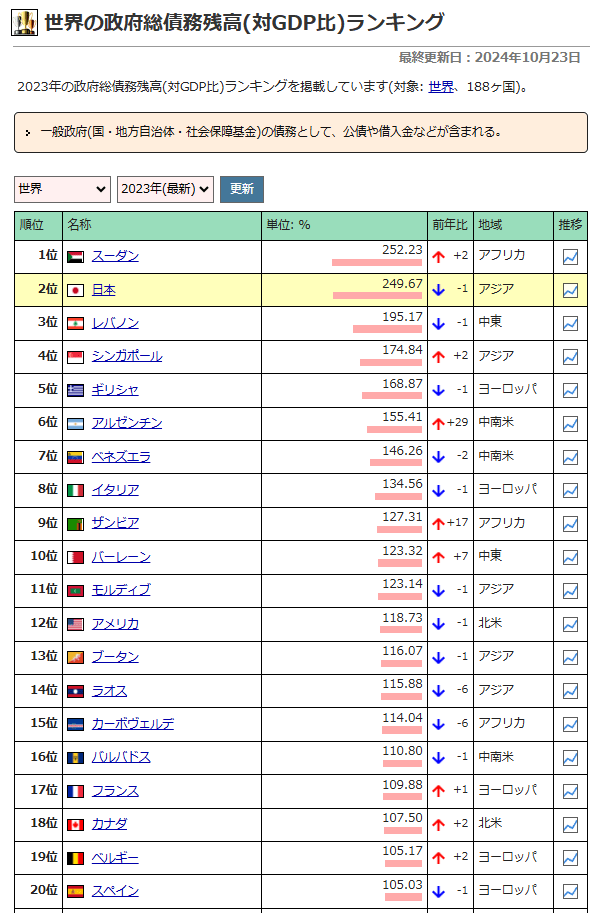Click the trend chart icon for フランス
Image resolution: width=602 pixels, height=913 pixels.
click(570, 791)
